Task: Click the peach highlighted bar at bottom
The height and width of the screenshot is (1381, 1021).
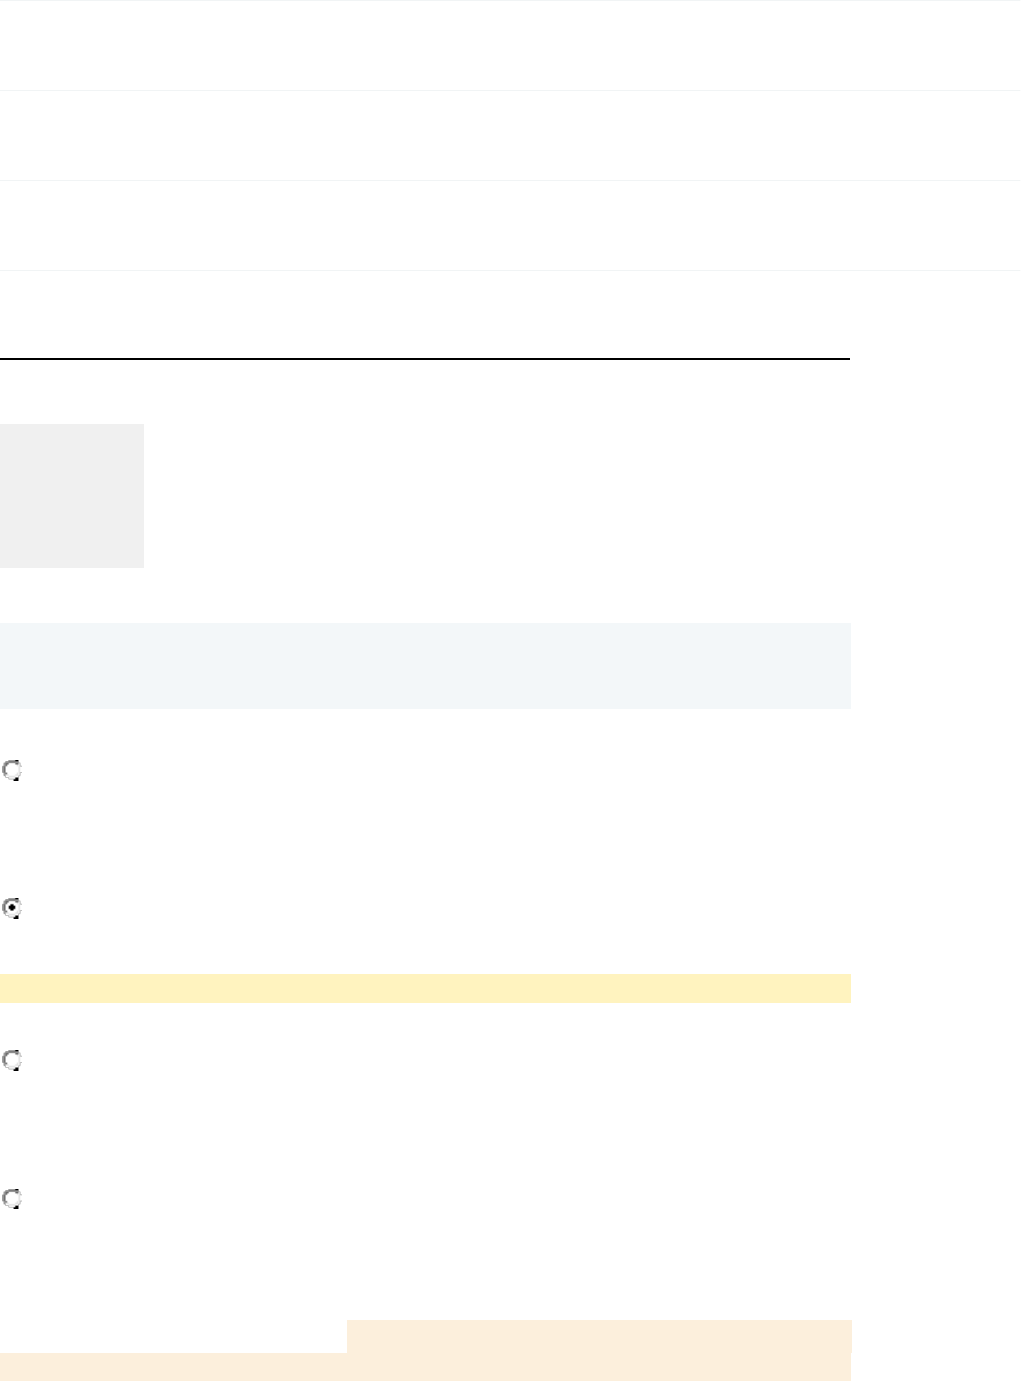Action: (x=598, y=1336)
